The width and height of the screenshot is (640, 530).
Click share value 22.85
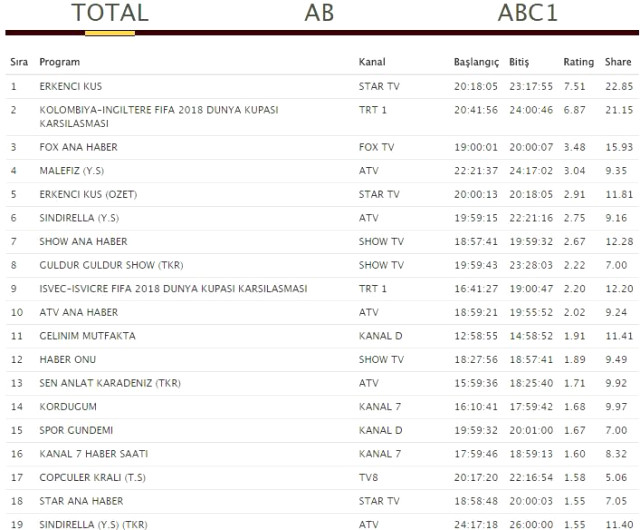click(619, 87)
